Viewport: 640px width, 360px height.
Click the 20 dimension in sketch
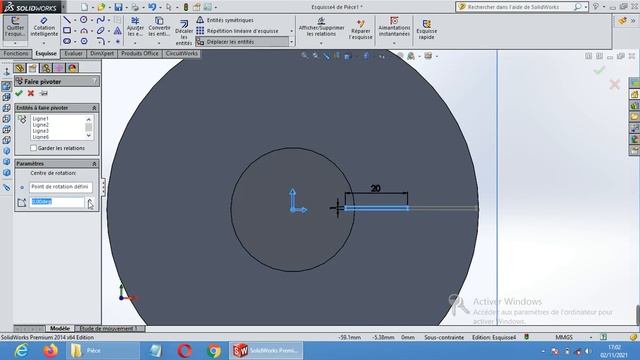coord(376,189)
